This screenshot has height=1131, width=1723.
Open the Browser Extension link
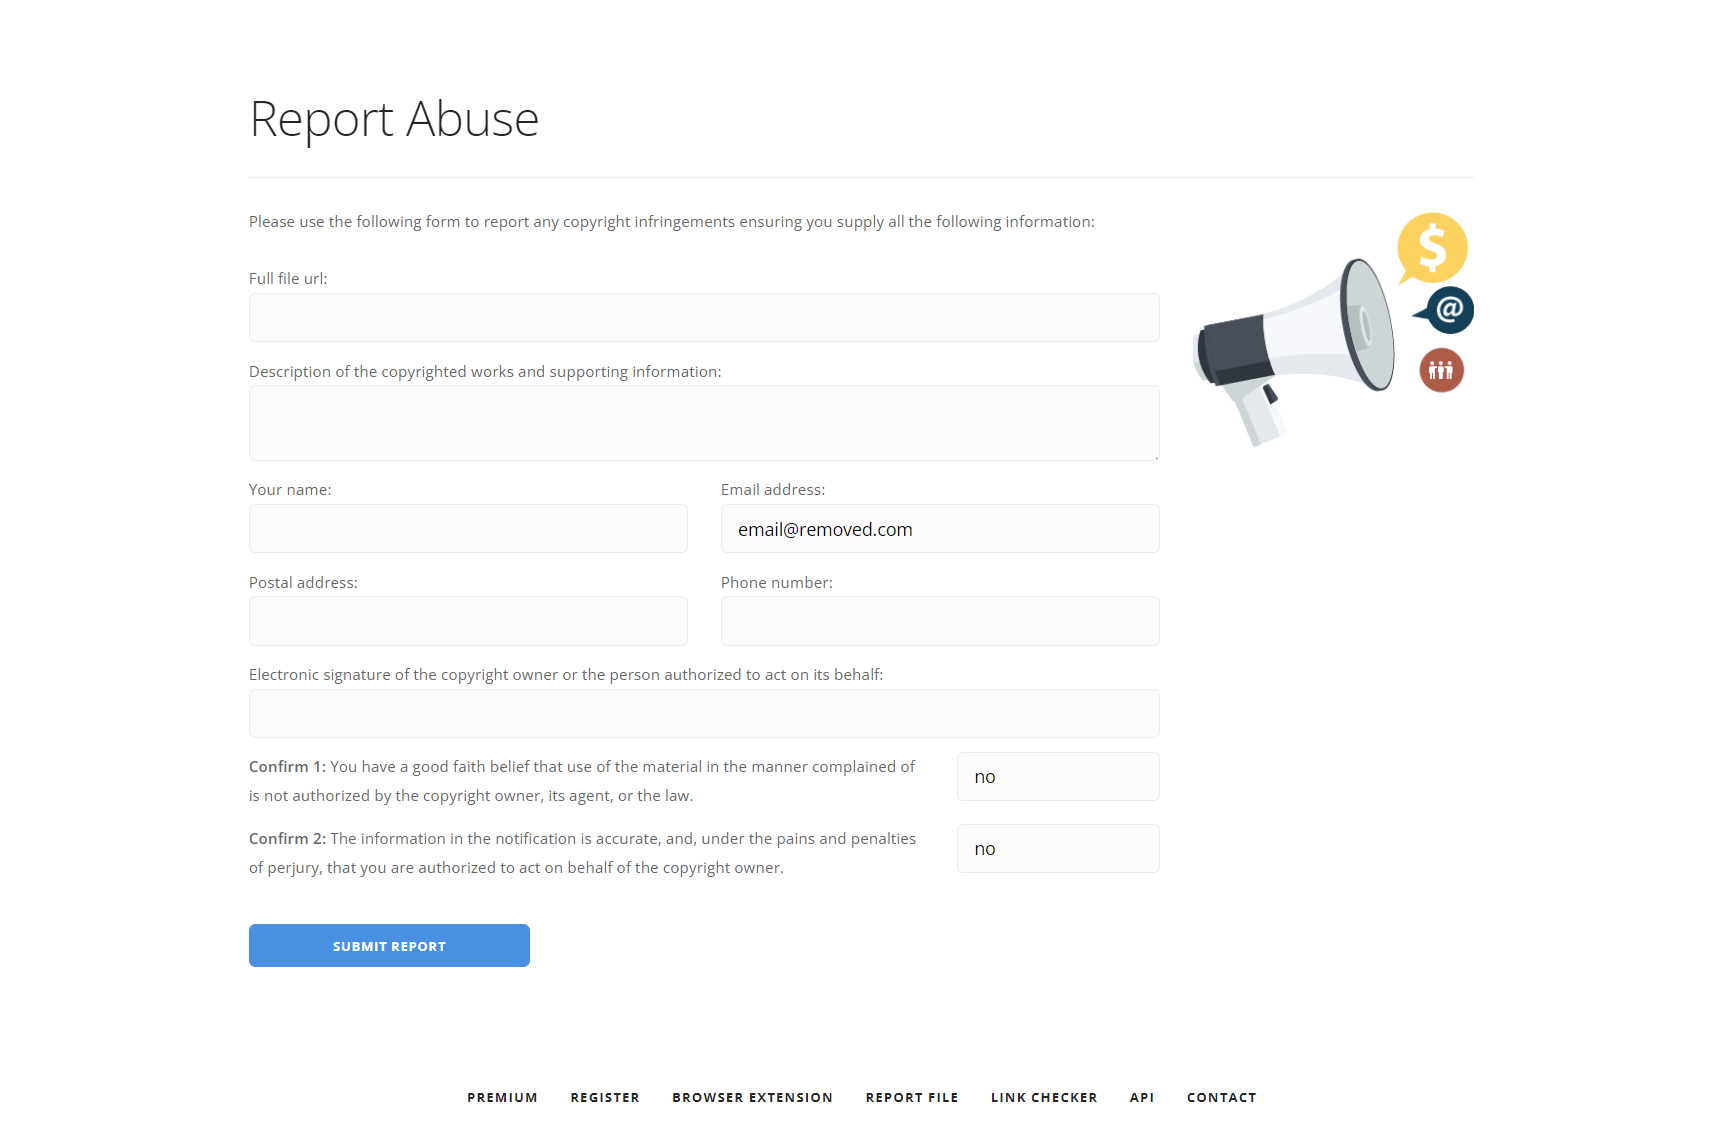[x=752, y=1097]
